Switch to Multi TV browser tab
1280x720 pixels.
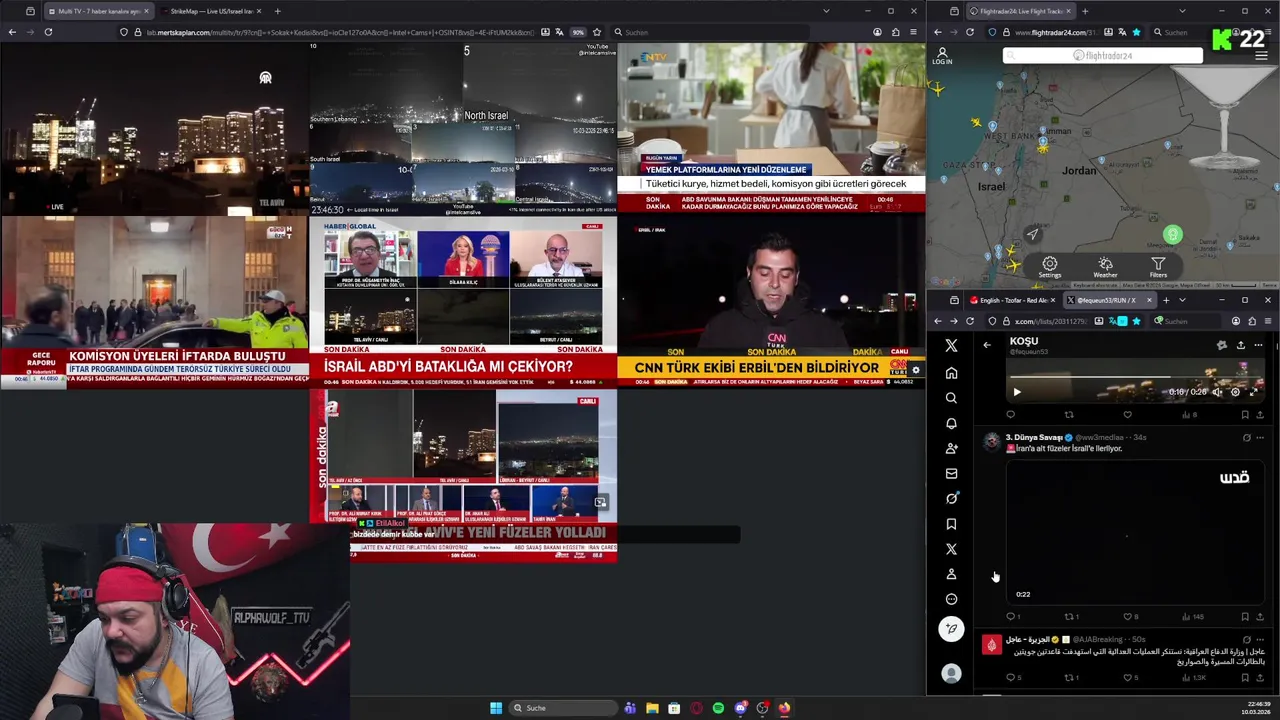[98, 11]
